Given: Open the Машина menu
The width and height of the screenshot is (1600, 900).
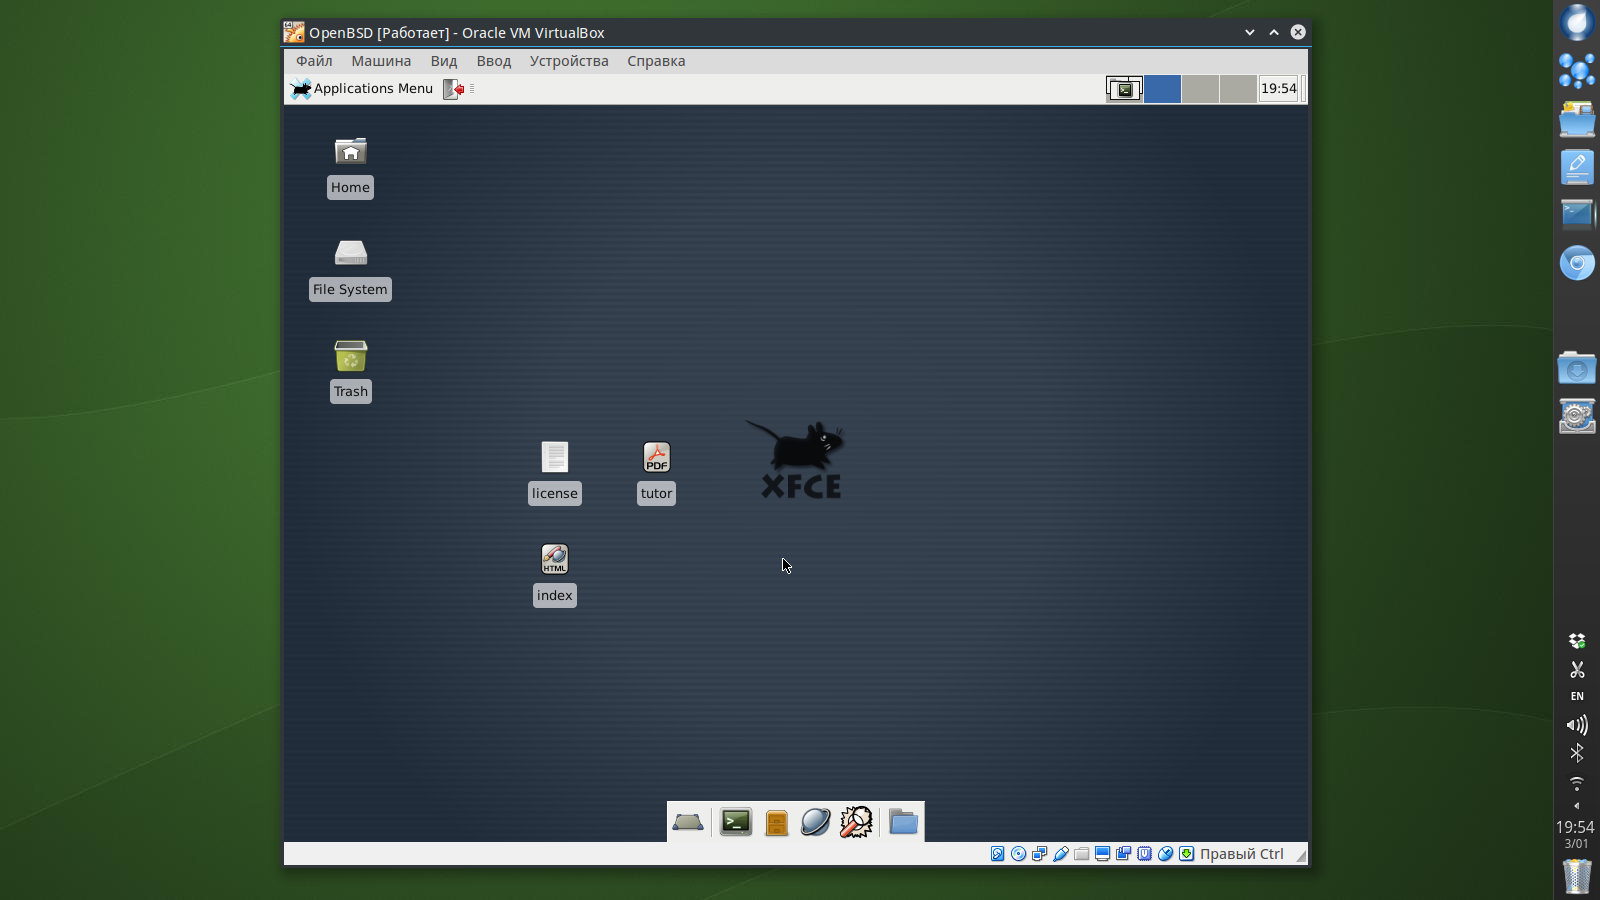Looking at the screenshot, I should pos(381,61).
